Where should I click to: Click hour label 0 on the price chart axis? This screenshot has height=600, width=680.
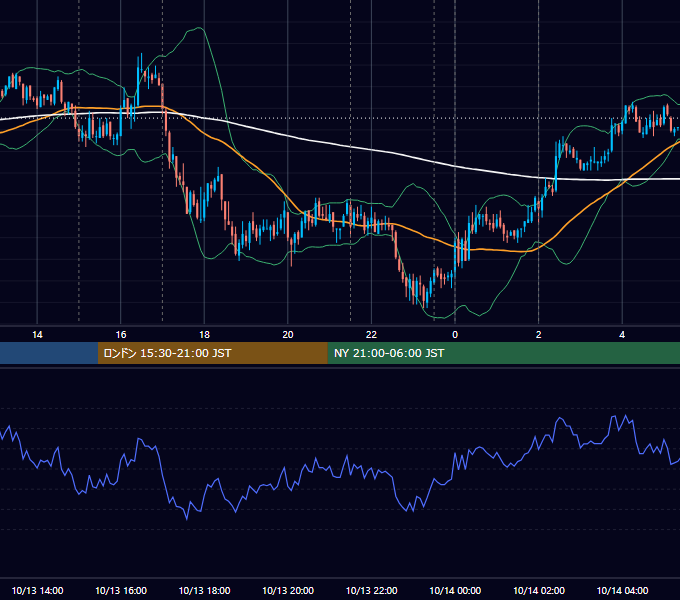455,335
